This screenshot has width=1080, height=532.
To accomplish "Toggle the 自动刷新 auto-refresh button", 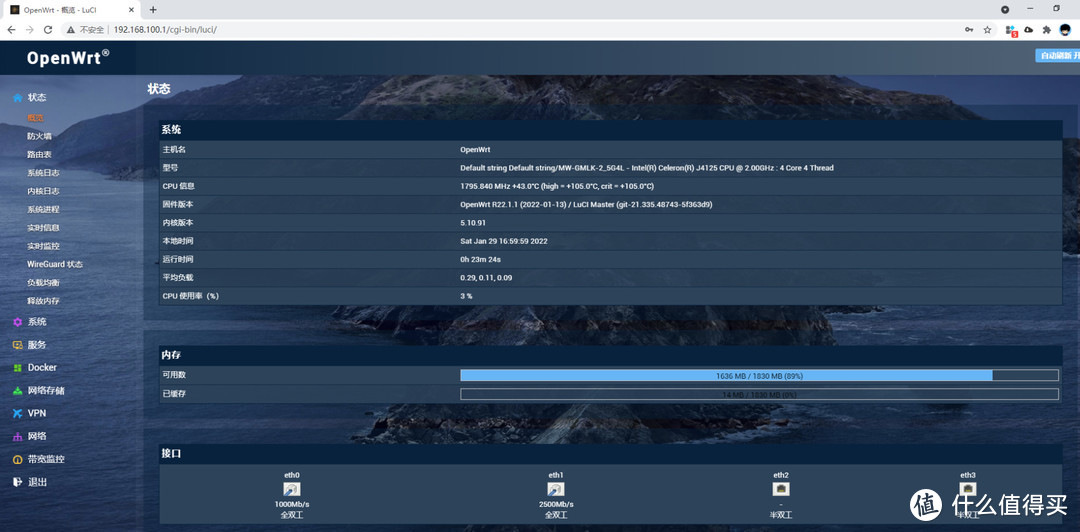I will pos(1059,56).
